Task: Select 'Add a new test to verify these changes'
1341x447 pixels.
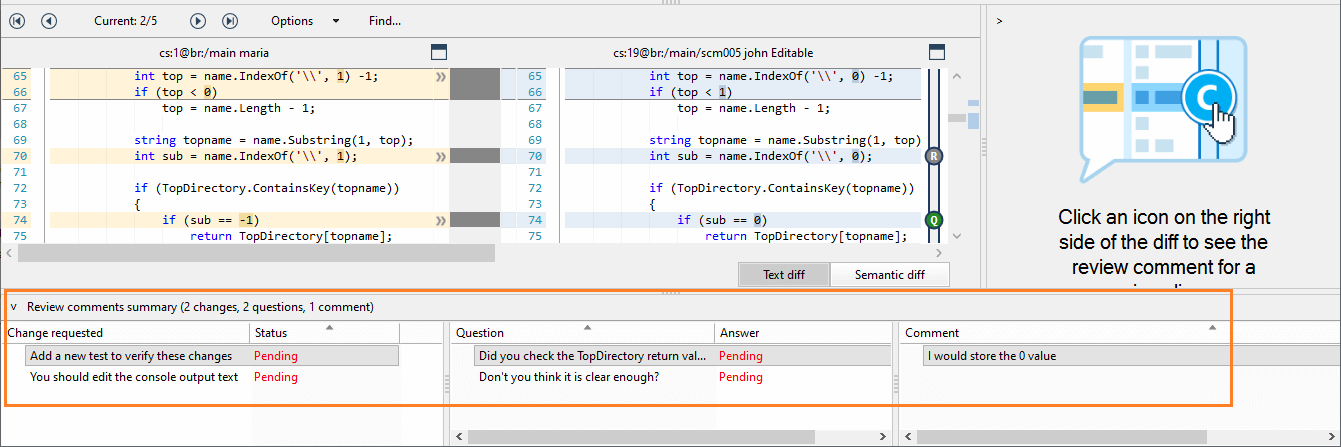Action: pos(131,356)
